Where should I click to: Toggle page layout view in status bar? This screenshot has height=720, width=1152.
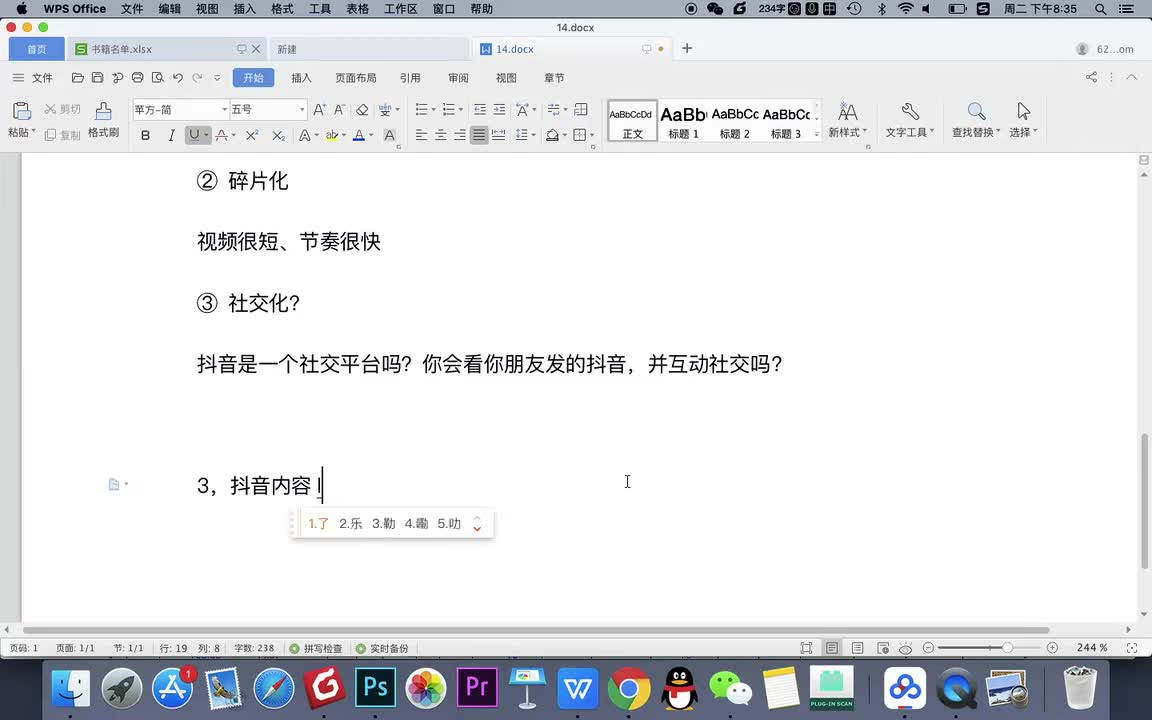832,648
